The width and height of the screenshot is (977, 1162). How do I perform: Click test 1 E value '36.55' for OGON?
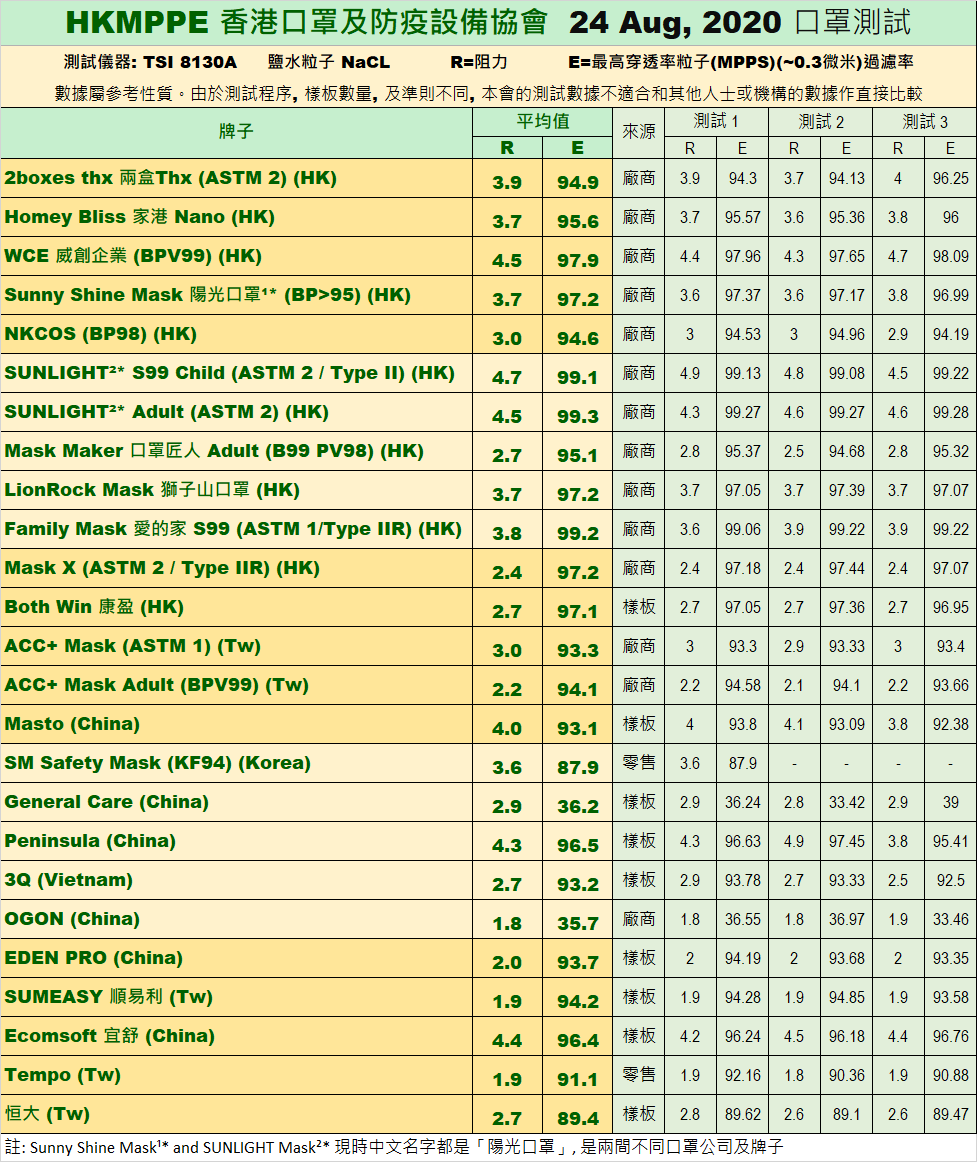[743, 919]
